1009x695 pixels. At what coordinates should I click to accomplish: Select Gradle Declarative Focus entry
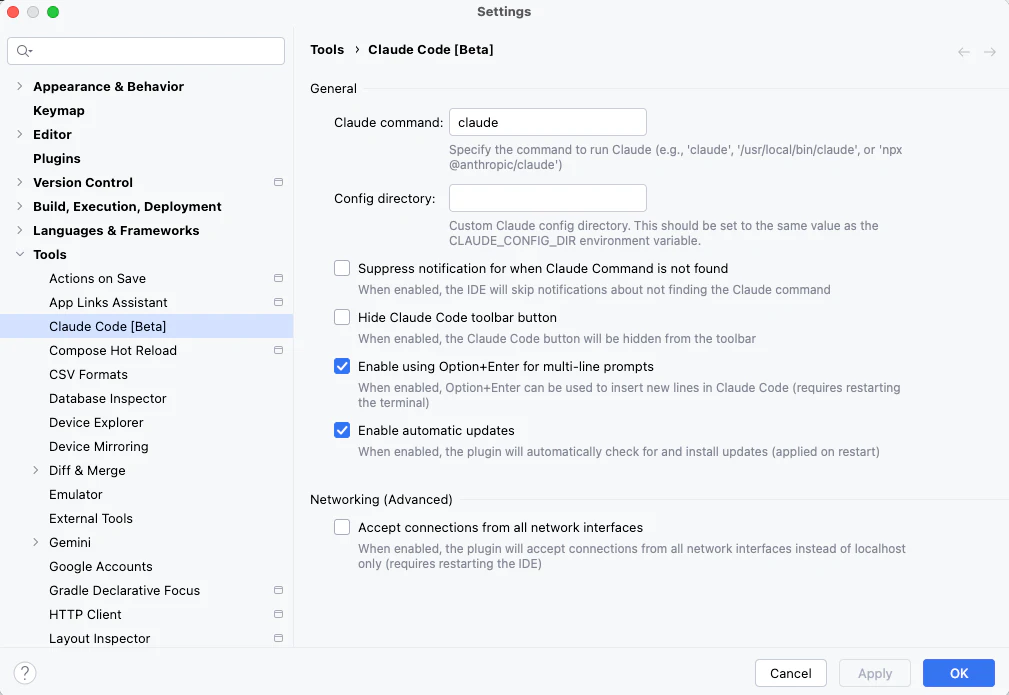(x=124, y=590)
